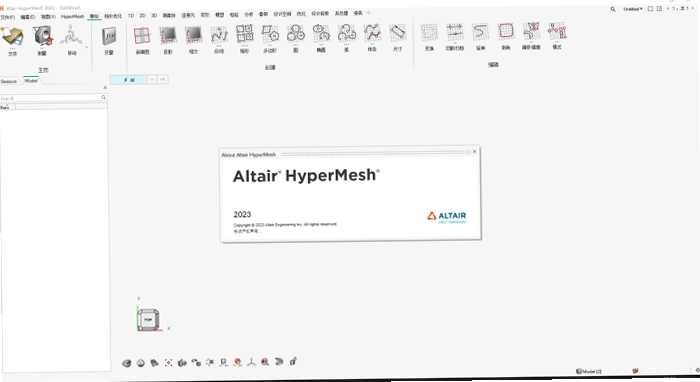The image size is (700, 382).
Task: Switch to the Session tab
Action: click(8, 81)
